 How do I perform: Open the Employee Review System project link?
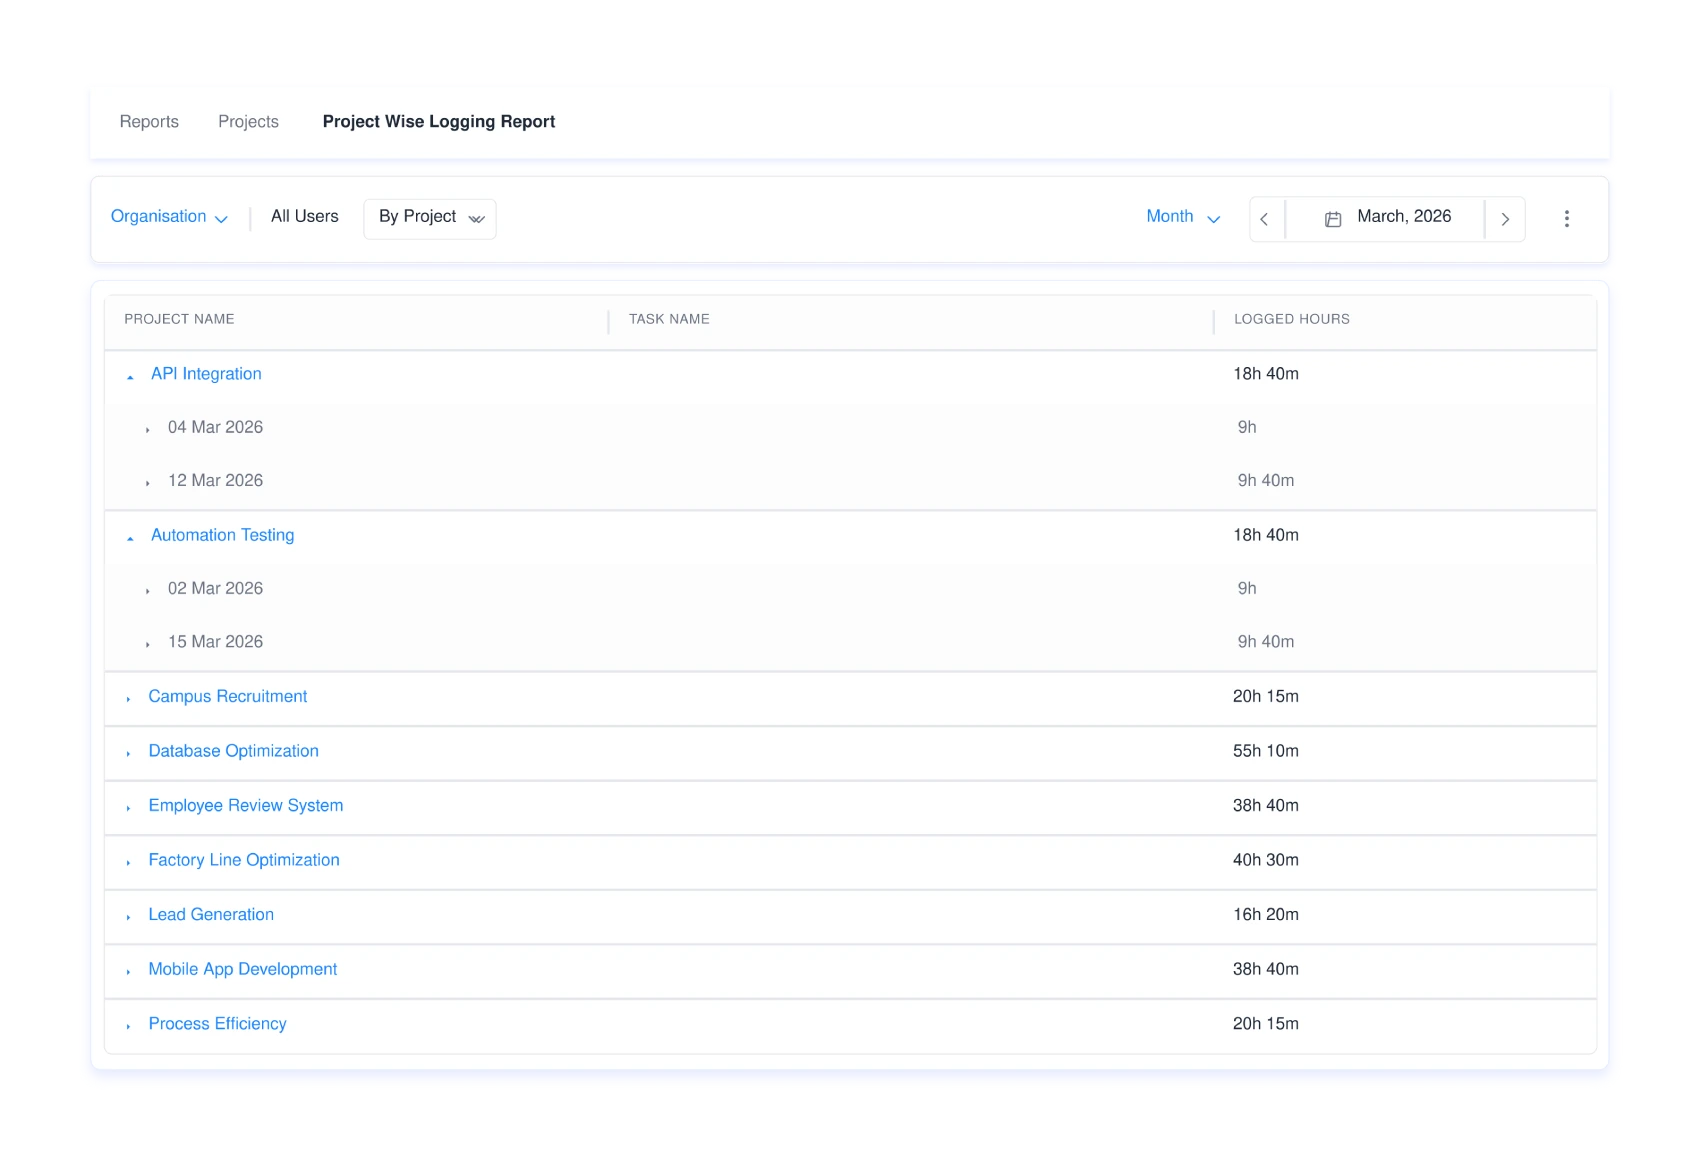246,806
